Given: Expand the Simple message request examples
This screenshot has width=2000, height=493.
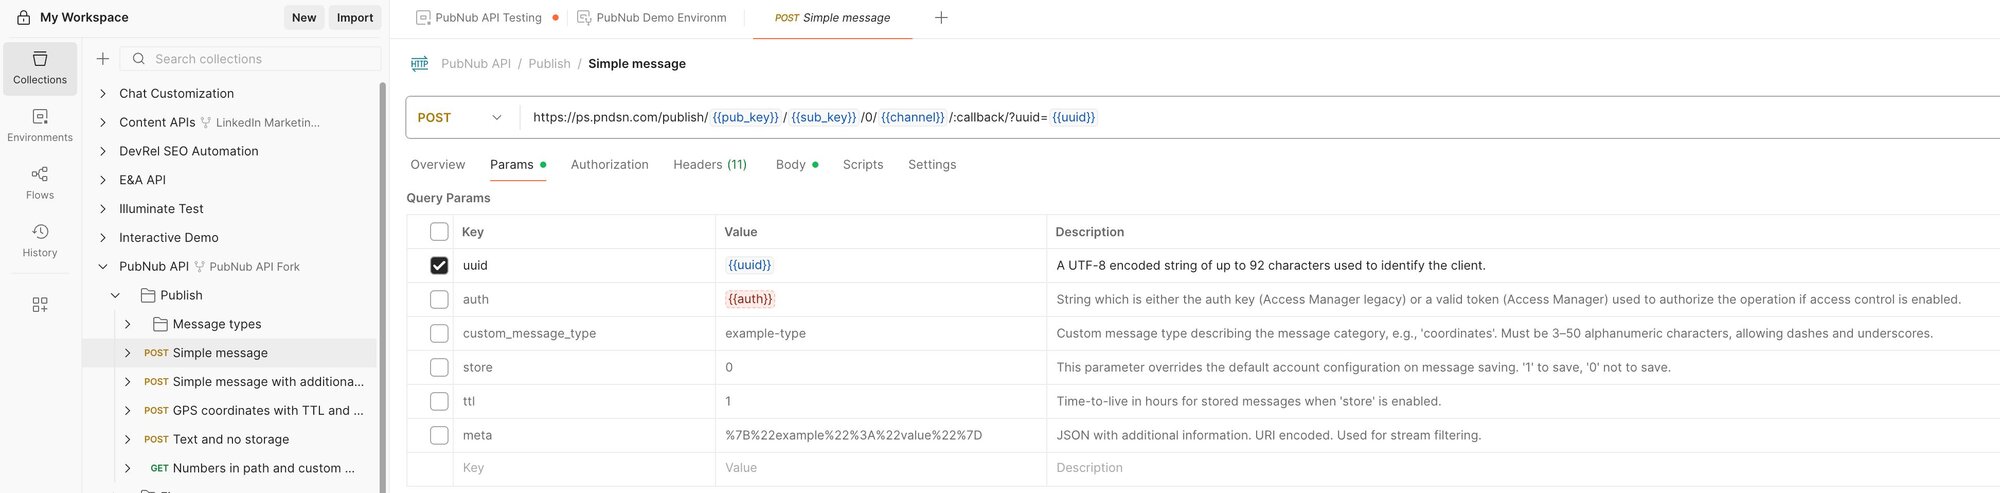Looking at the screenshot, I should (x=127, y=353).
